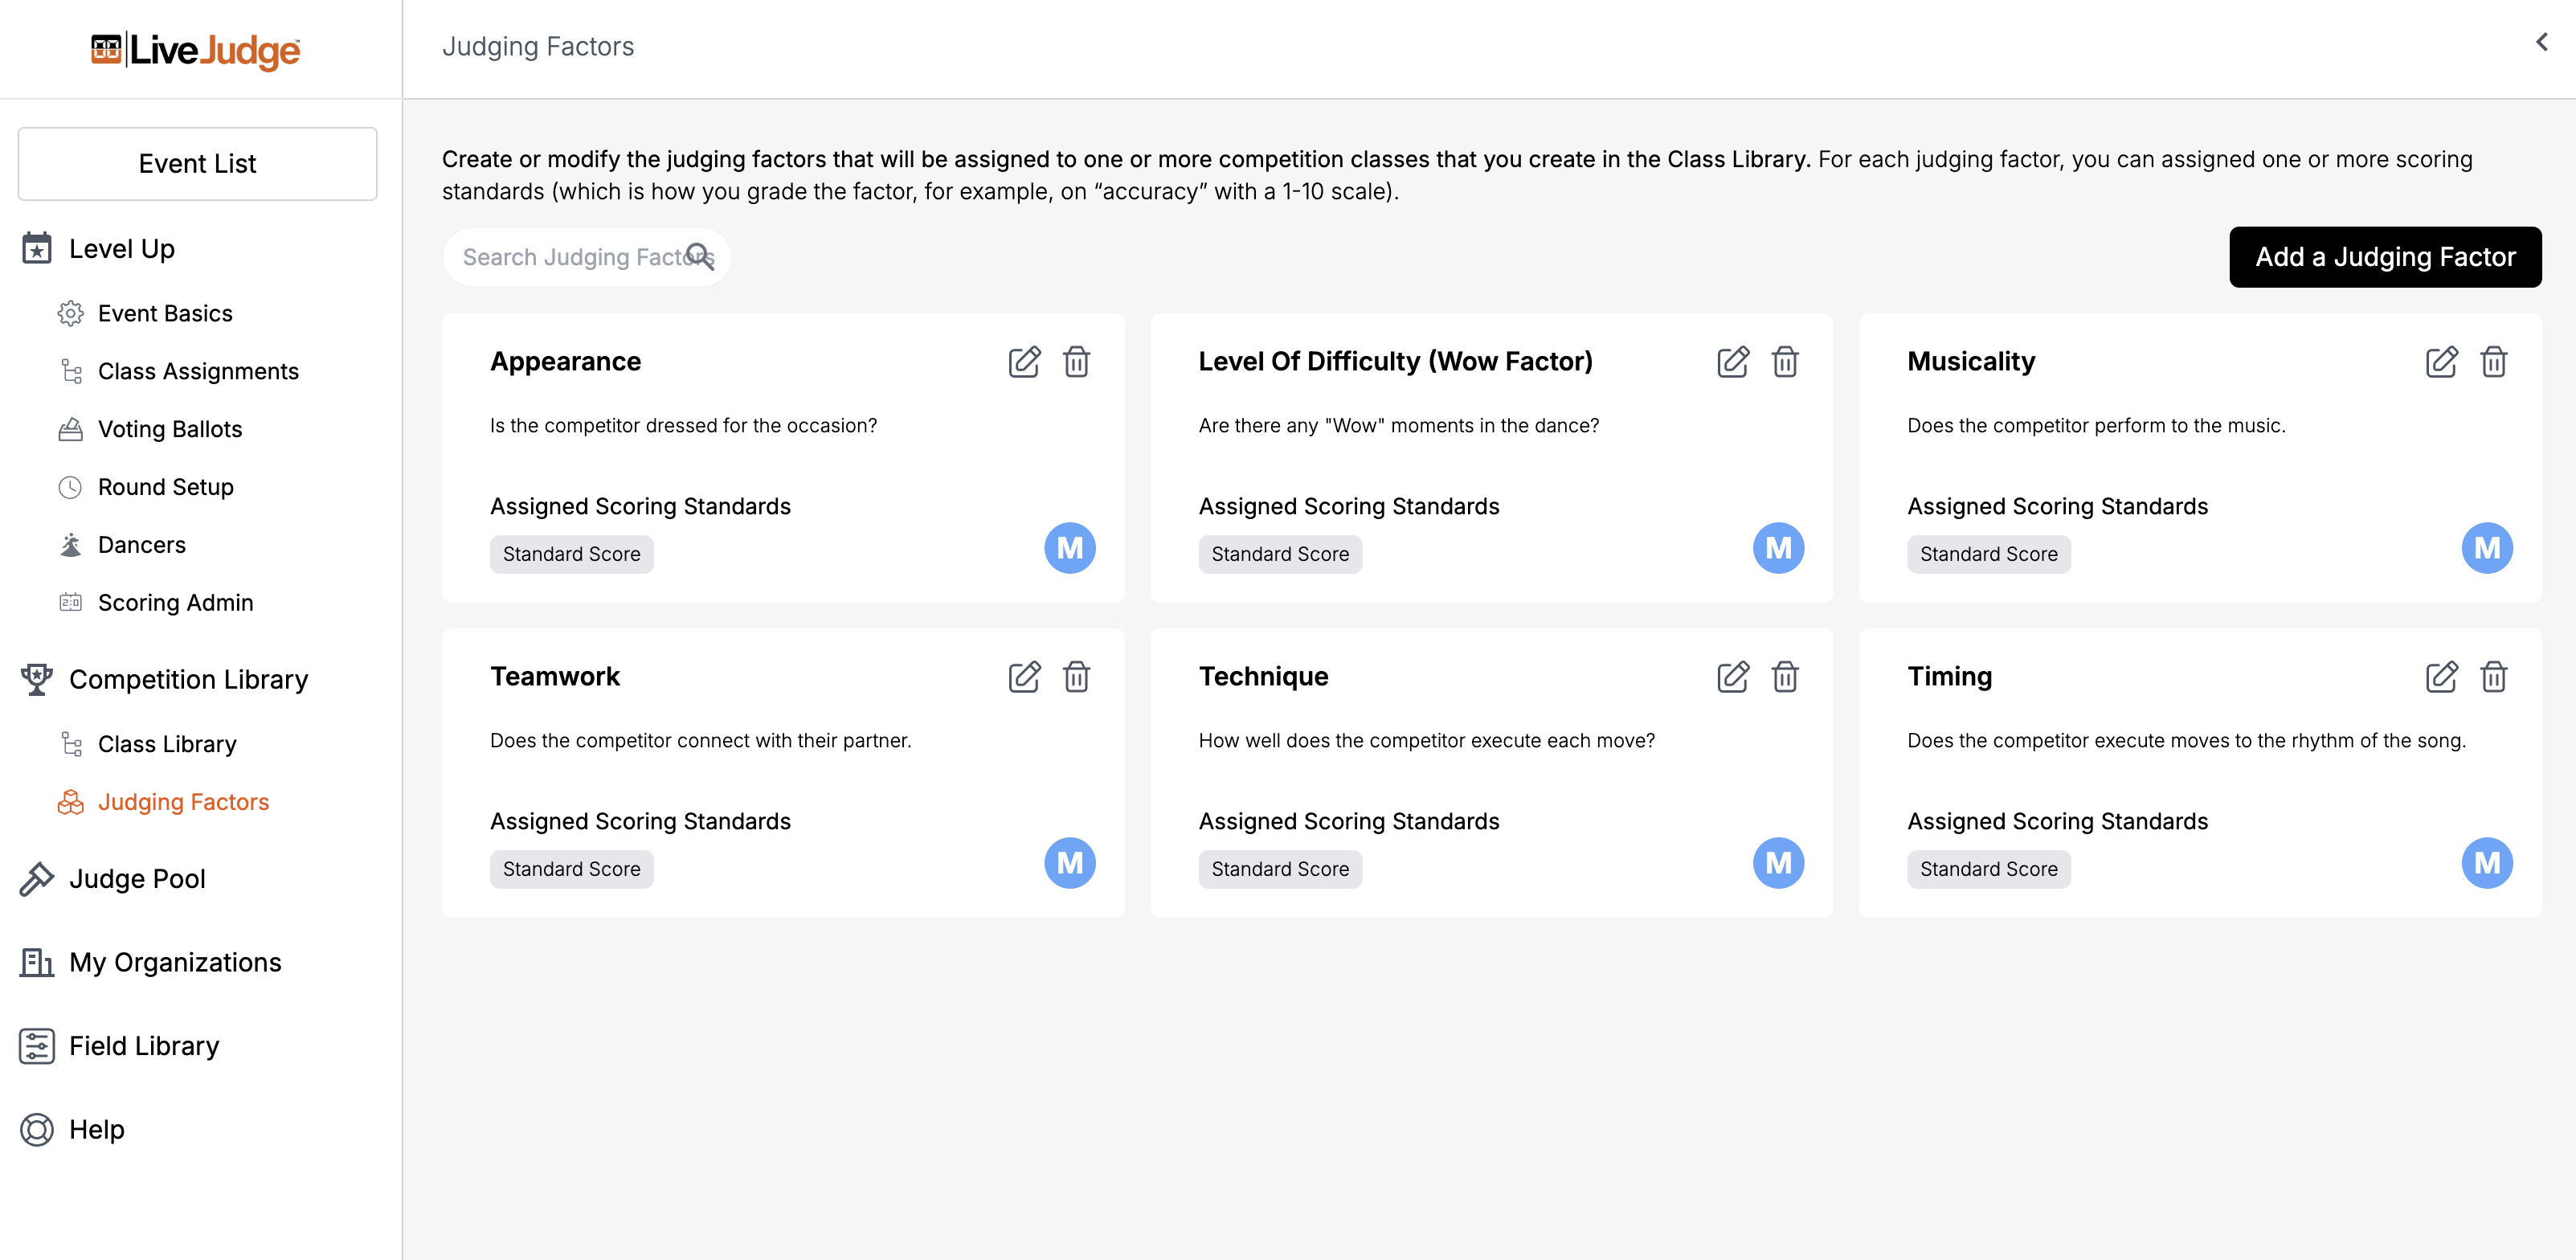Open Scoring Admin page
This screenshot has height=1260, width=2576.
click(175, 602)
